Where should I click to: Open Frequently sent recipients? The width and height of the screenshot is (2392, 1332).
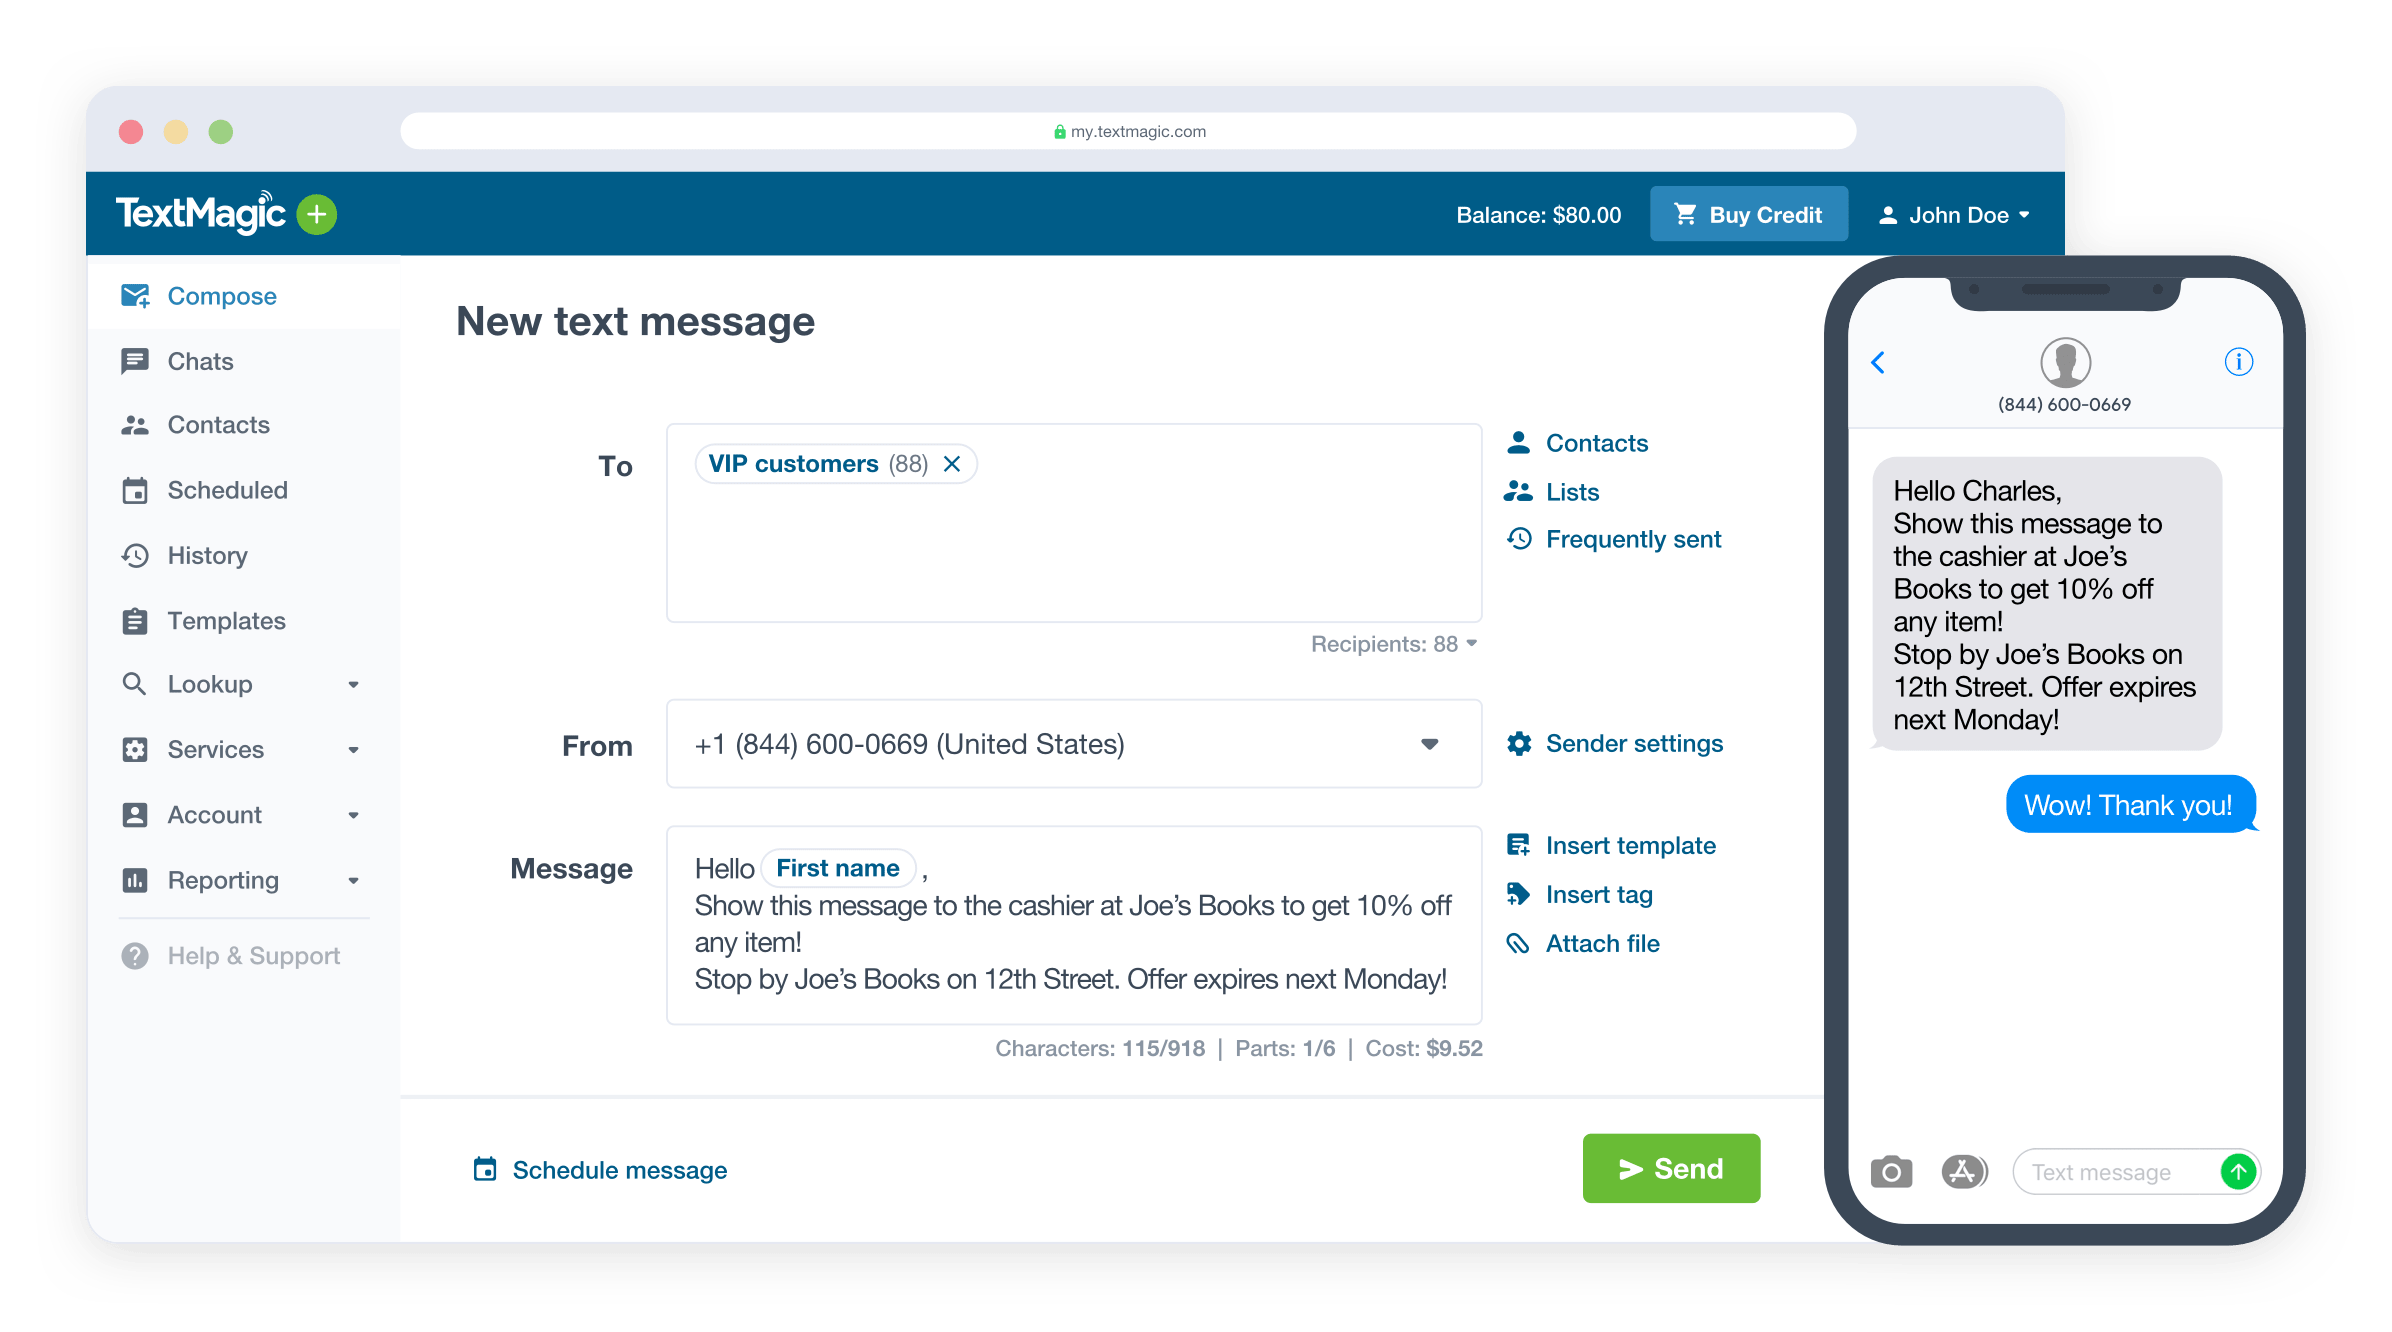[x=1633, y=539]
